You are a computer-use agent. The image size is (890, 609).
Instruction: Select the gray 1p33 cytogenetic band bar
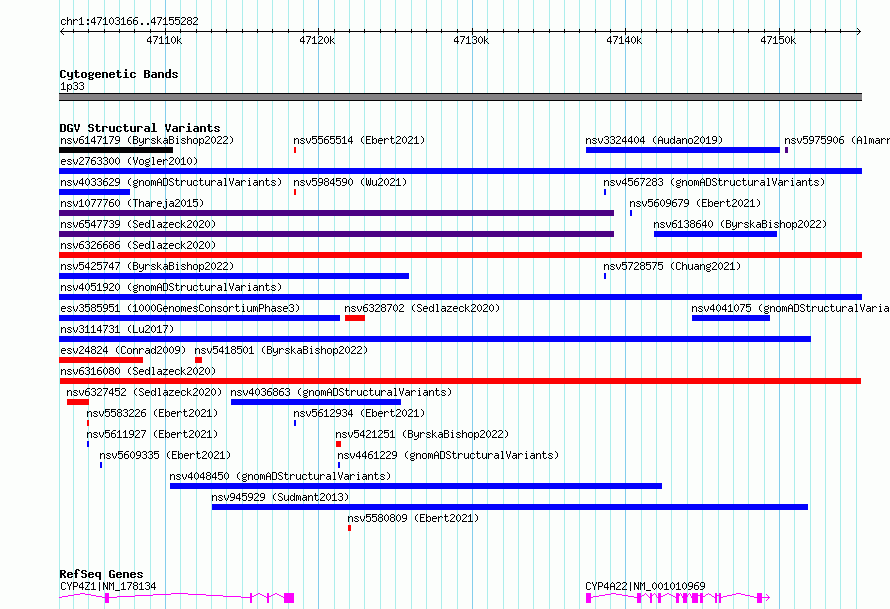[x=460, y=97]
